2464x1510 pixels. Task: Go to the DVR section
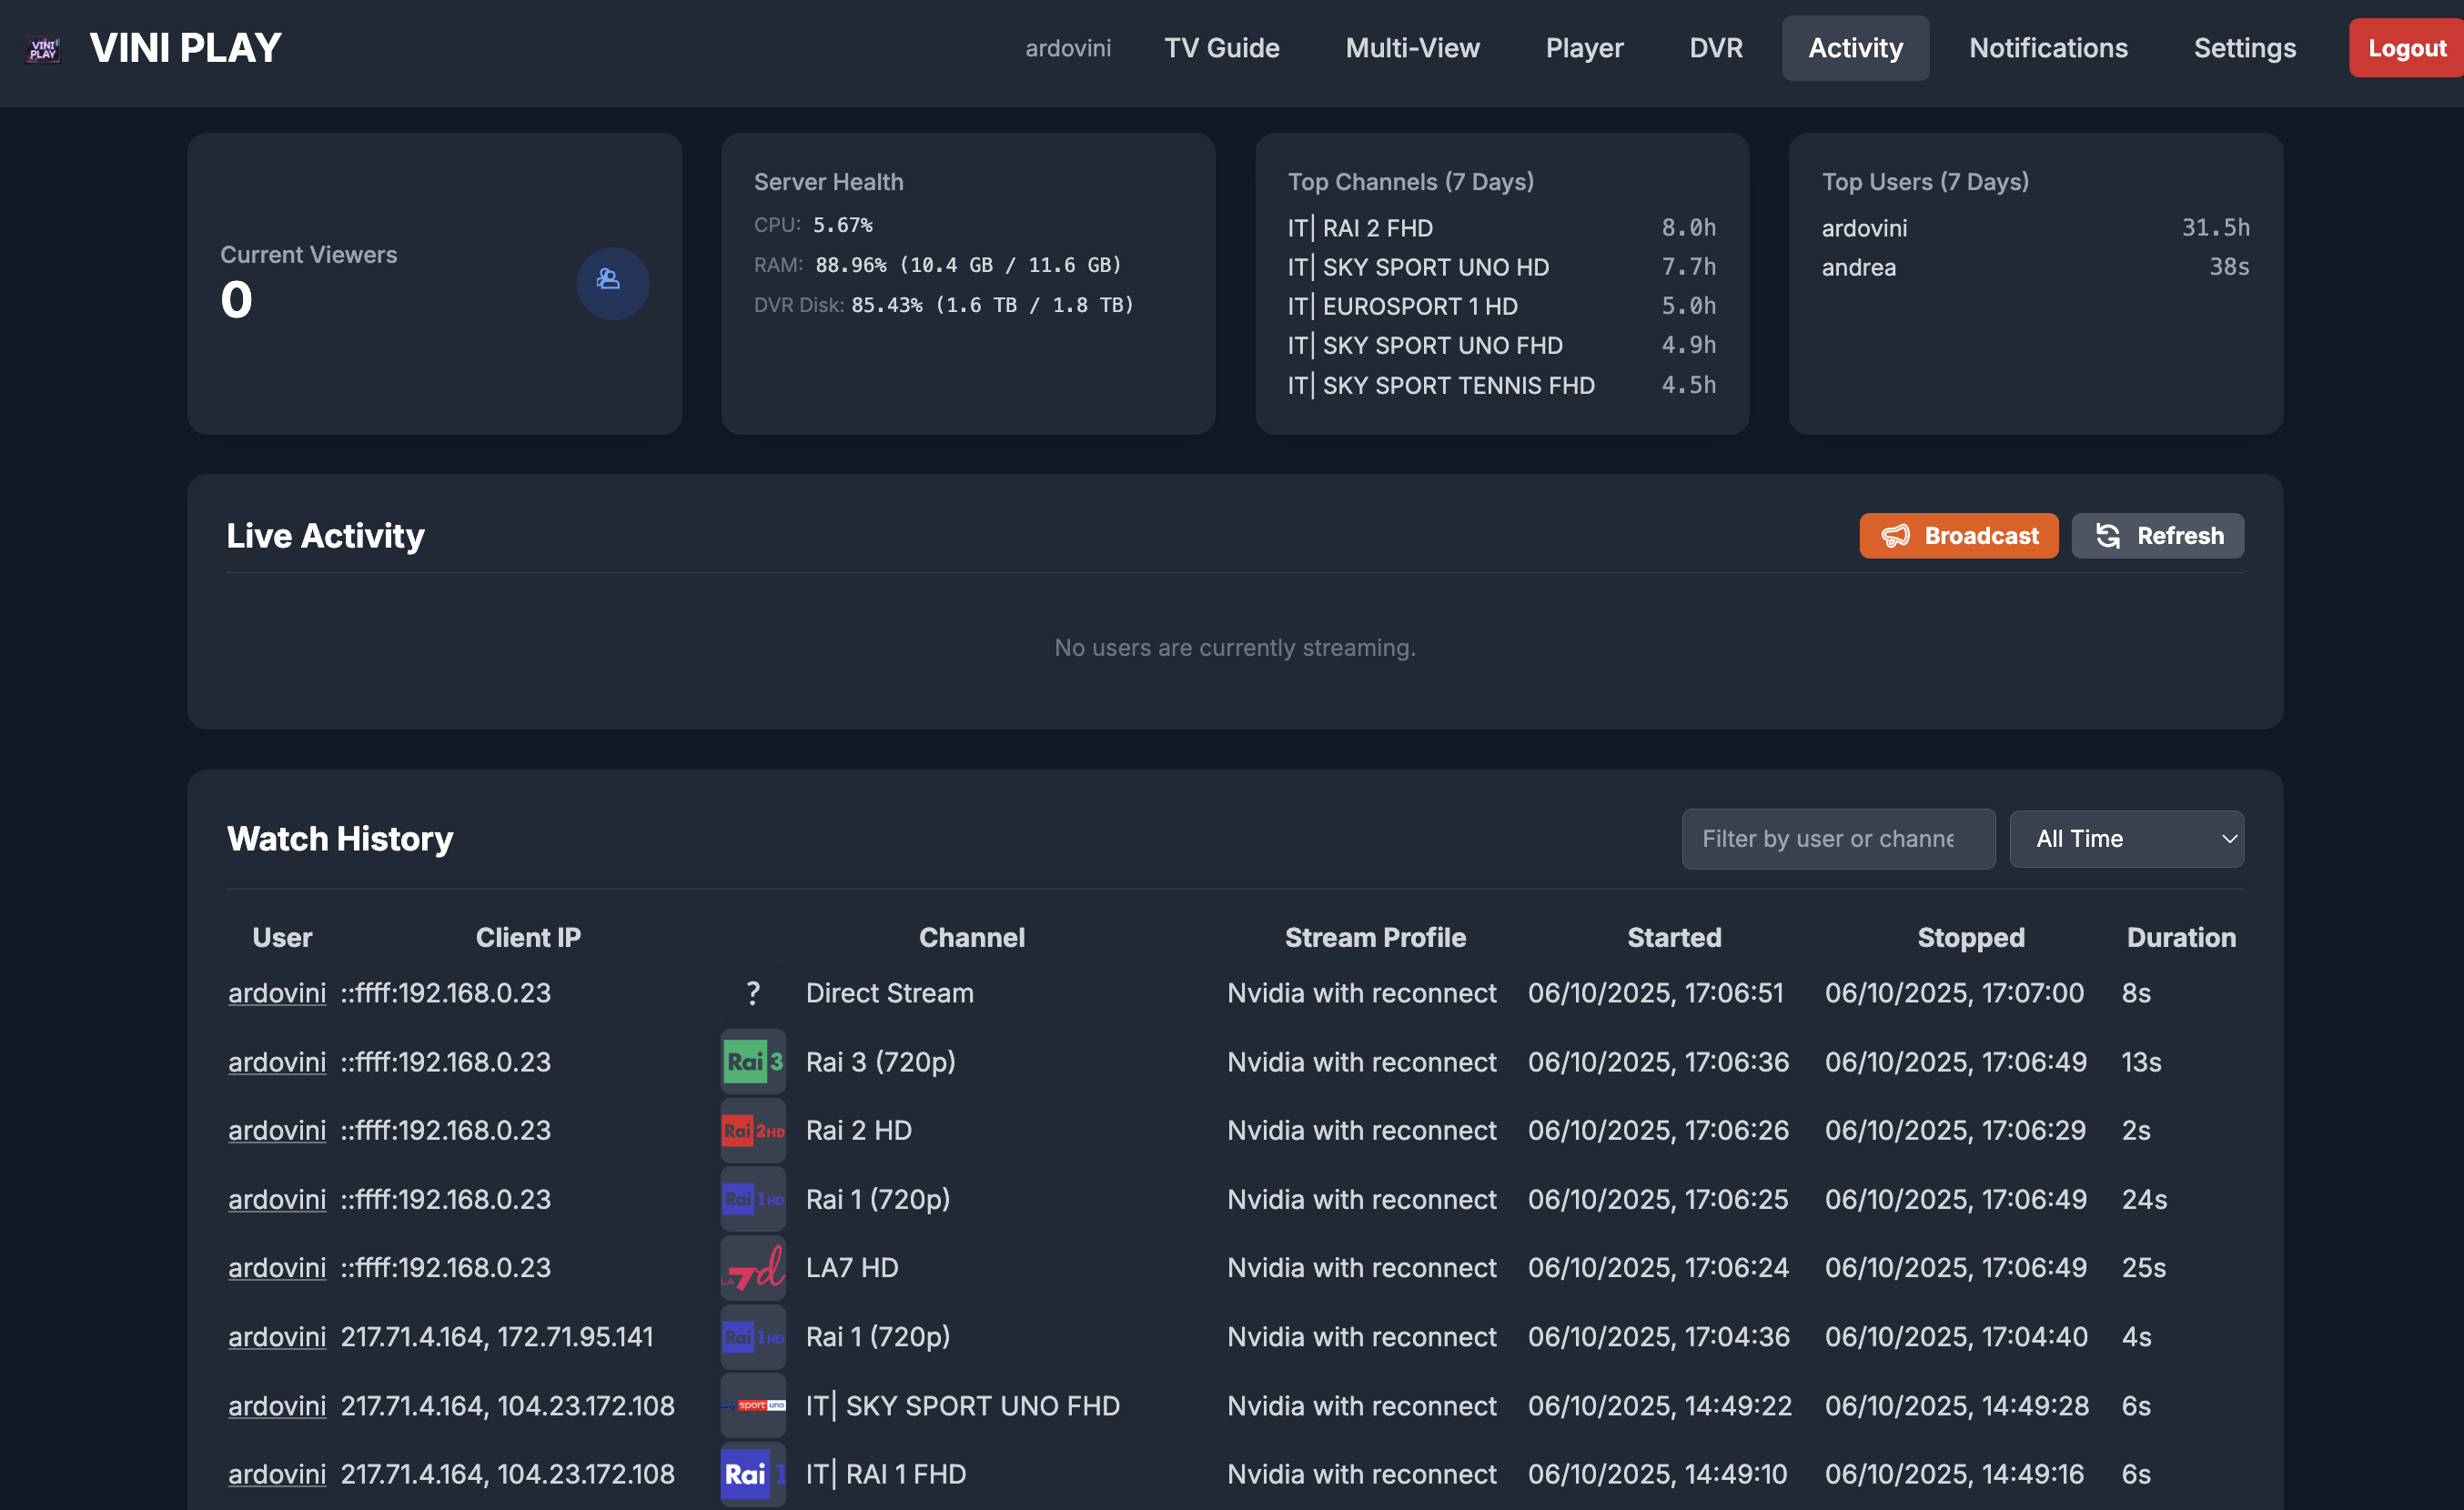[1715, 48]
